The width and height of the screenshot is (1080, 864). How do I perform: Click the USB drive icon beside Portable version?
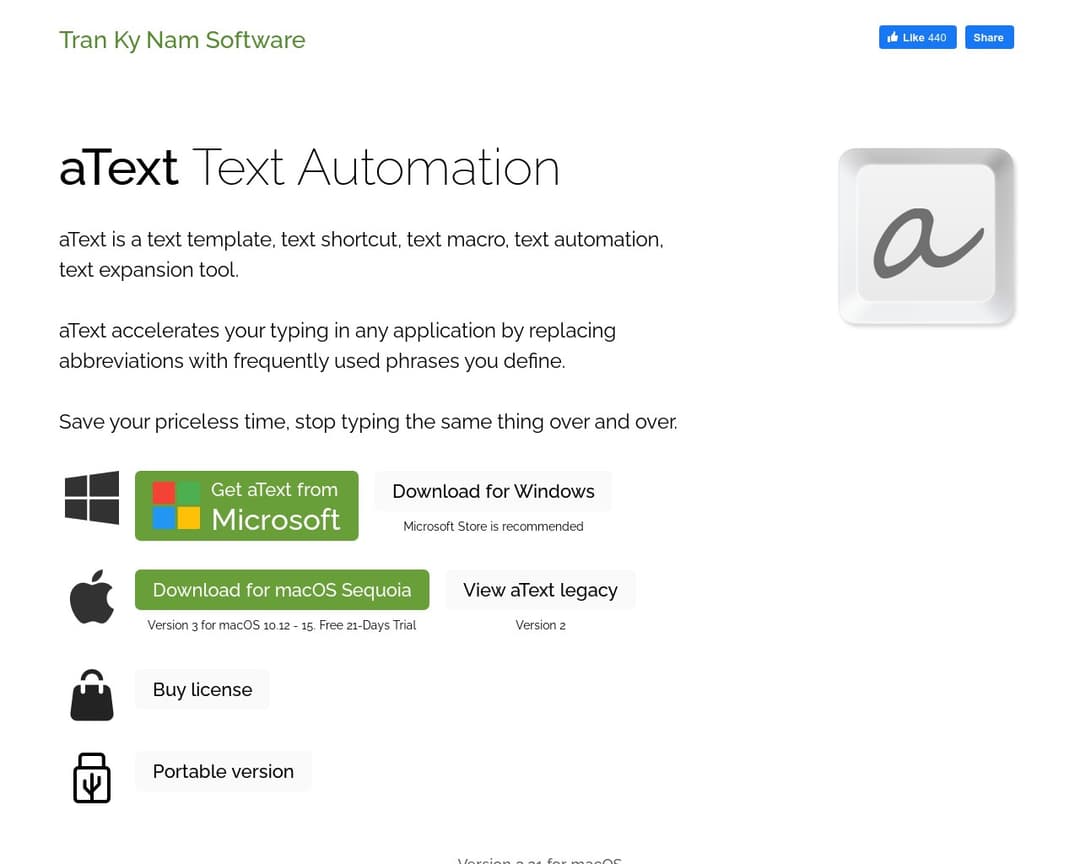[91, 777]
